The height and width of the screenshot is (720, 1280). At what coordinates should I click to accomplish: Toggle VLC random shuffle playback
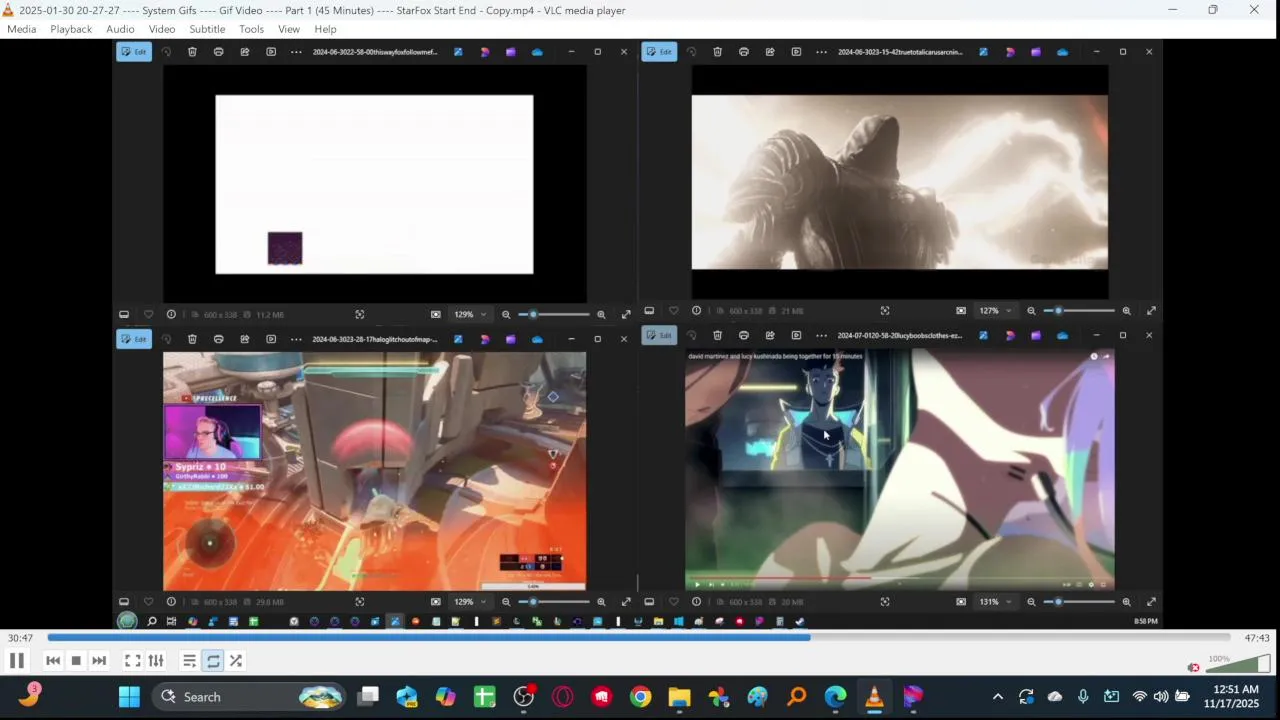coord(236,661)
